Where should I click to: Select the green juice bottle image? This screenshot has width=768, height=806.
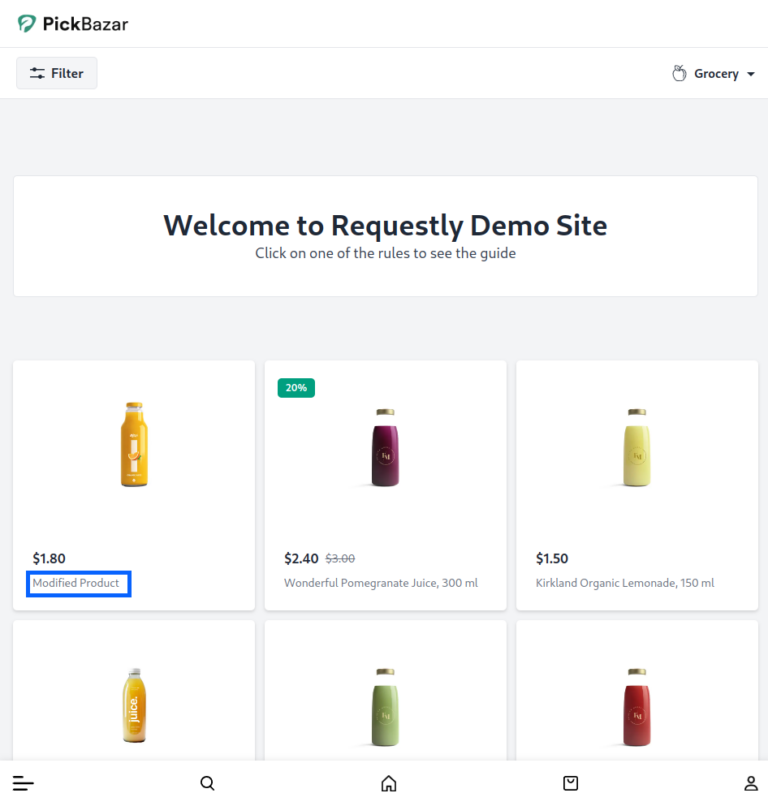[x=386, y=707]
